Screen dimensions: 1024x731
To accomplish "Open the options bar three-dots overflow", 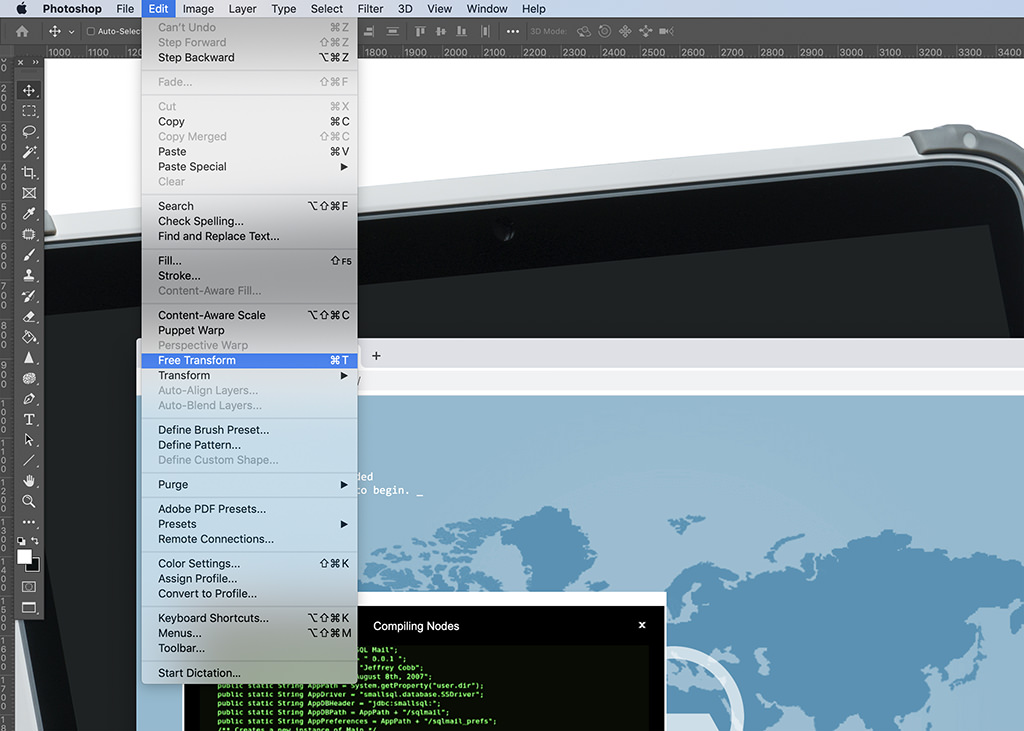I will [x=513, y=31].
